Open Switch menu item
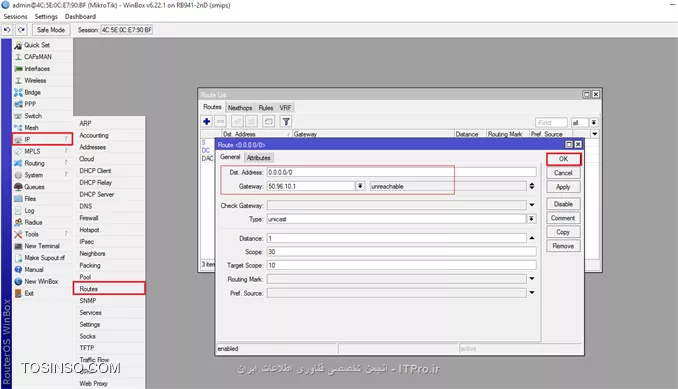 pos(42,116)
